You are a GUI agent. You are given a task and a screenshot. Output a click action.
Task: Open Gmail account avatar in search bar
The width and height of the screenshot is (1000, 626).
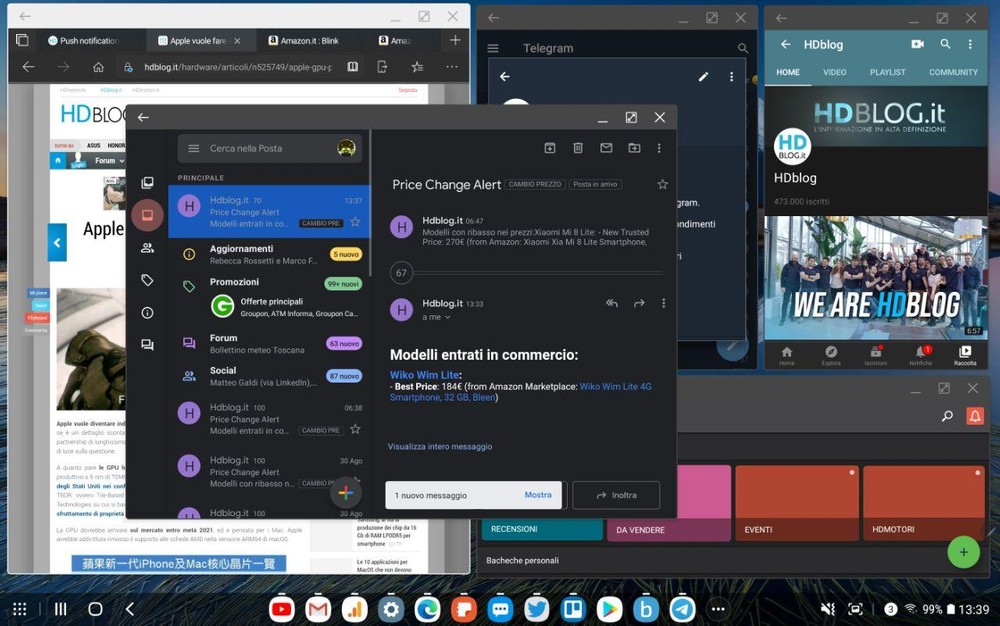pos(346,148)
